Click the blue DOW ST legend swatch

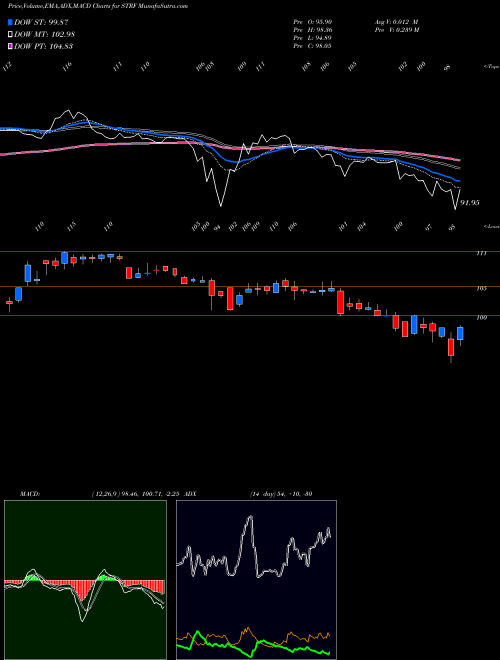(x=11, y=22)
